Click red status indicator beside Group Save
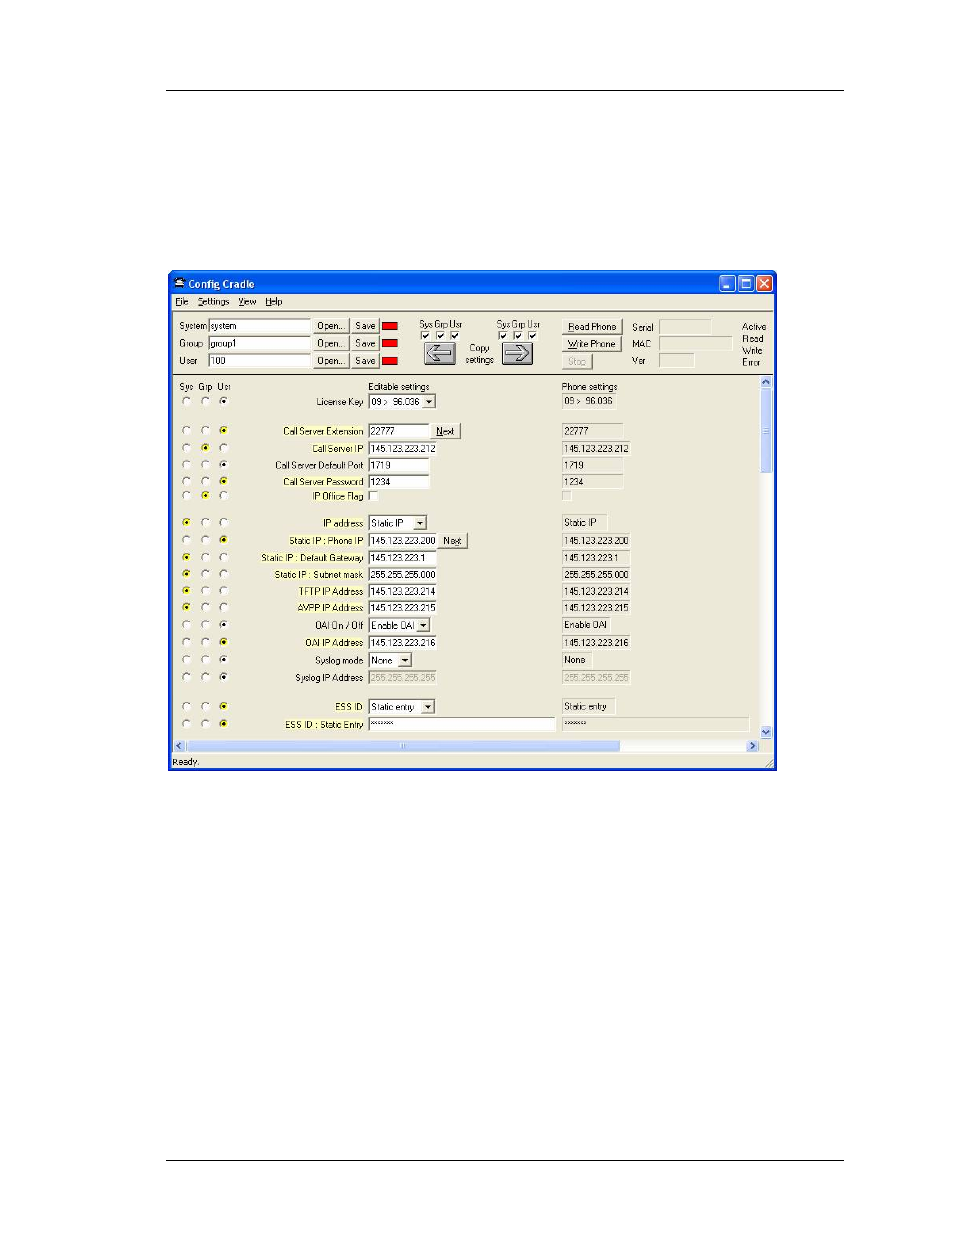 (x=390, y=343)
